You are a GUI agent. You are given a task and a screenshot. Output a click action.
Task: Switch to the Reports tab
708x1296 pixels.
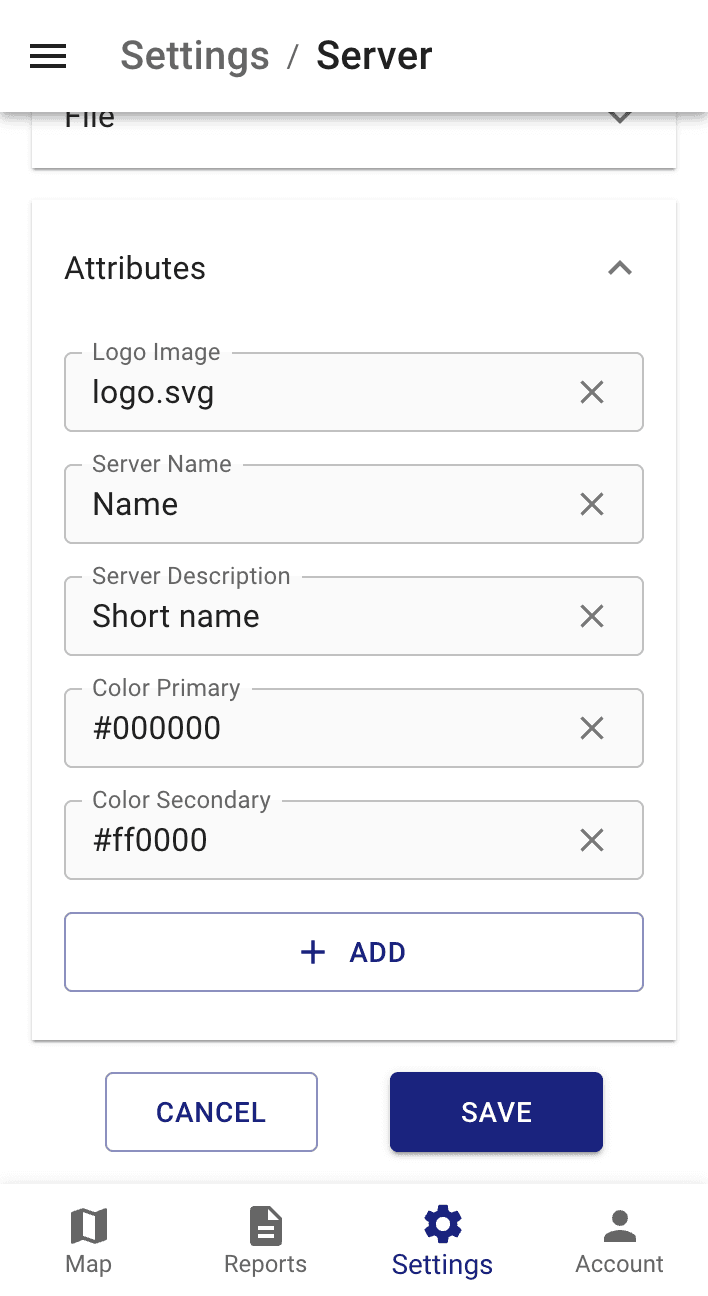pos(265,1240)
